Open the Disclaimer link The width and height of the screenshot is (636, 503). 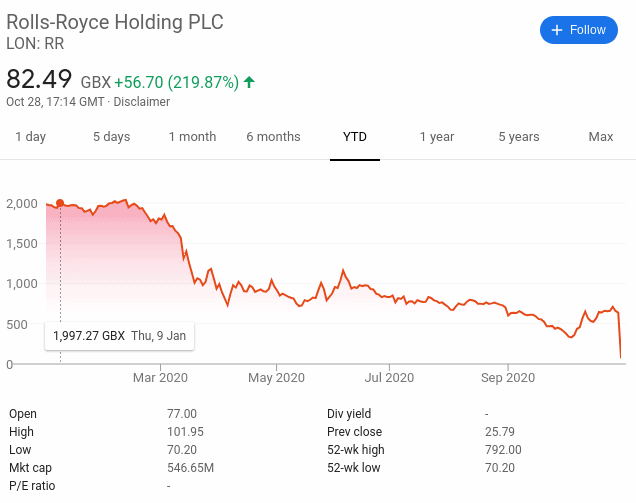(142, 101)
